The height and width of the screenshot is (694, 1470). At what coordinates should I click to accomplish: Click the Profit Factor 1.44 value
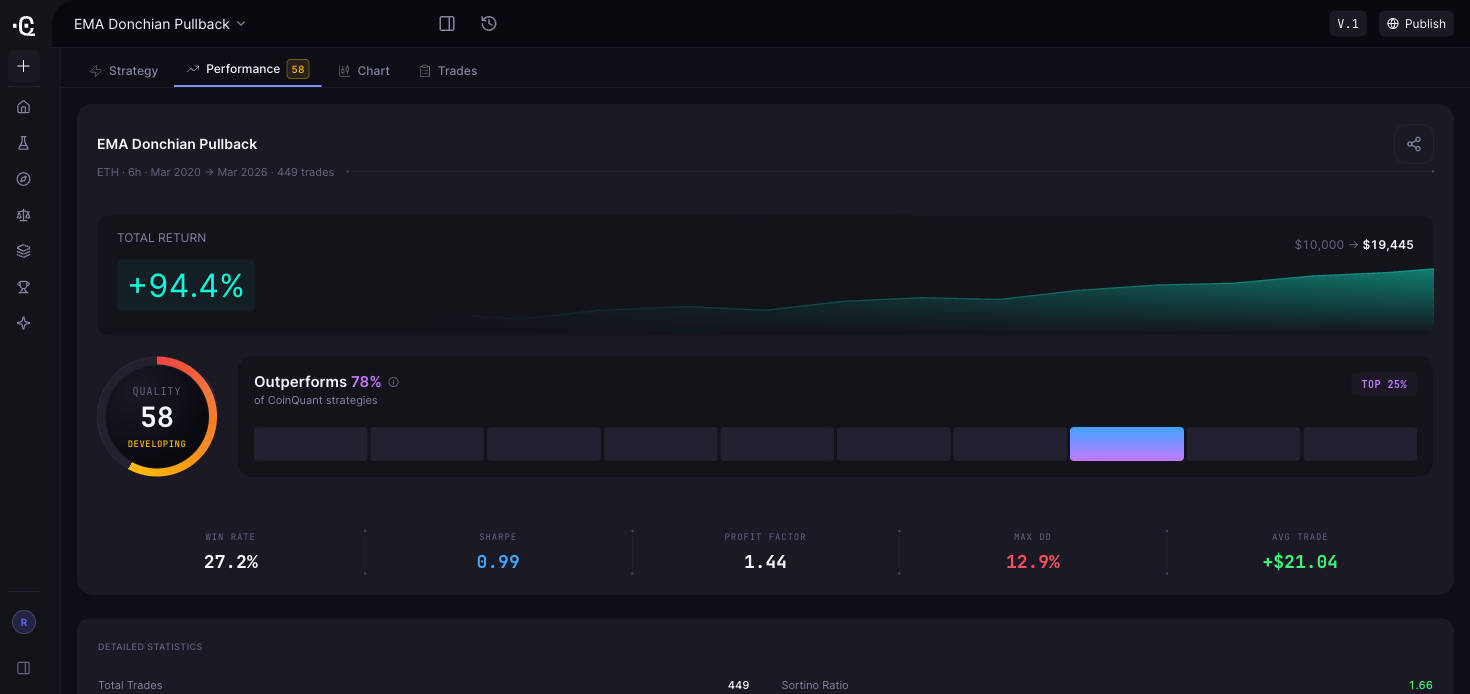(x=765, y=562)
